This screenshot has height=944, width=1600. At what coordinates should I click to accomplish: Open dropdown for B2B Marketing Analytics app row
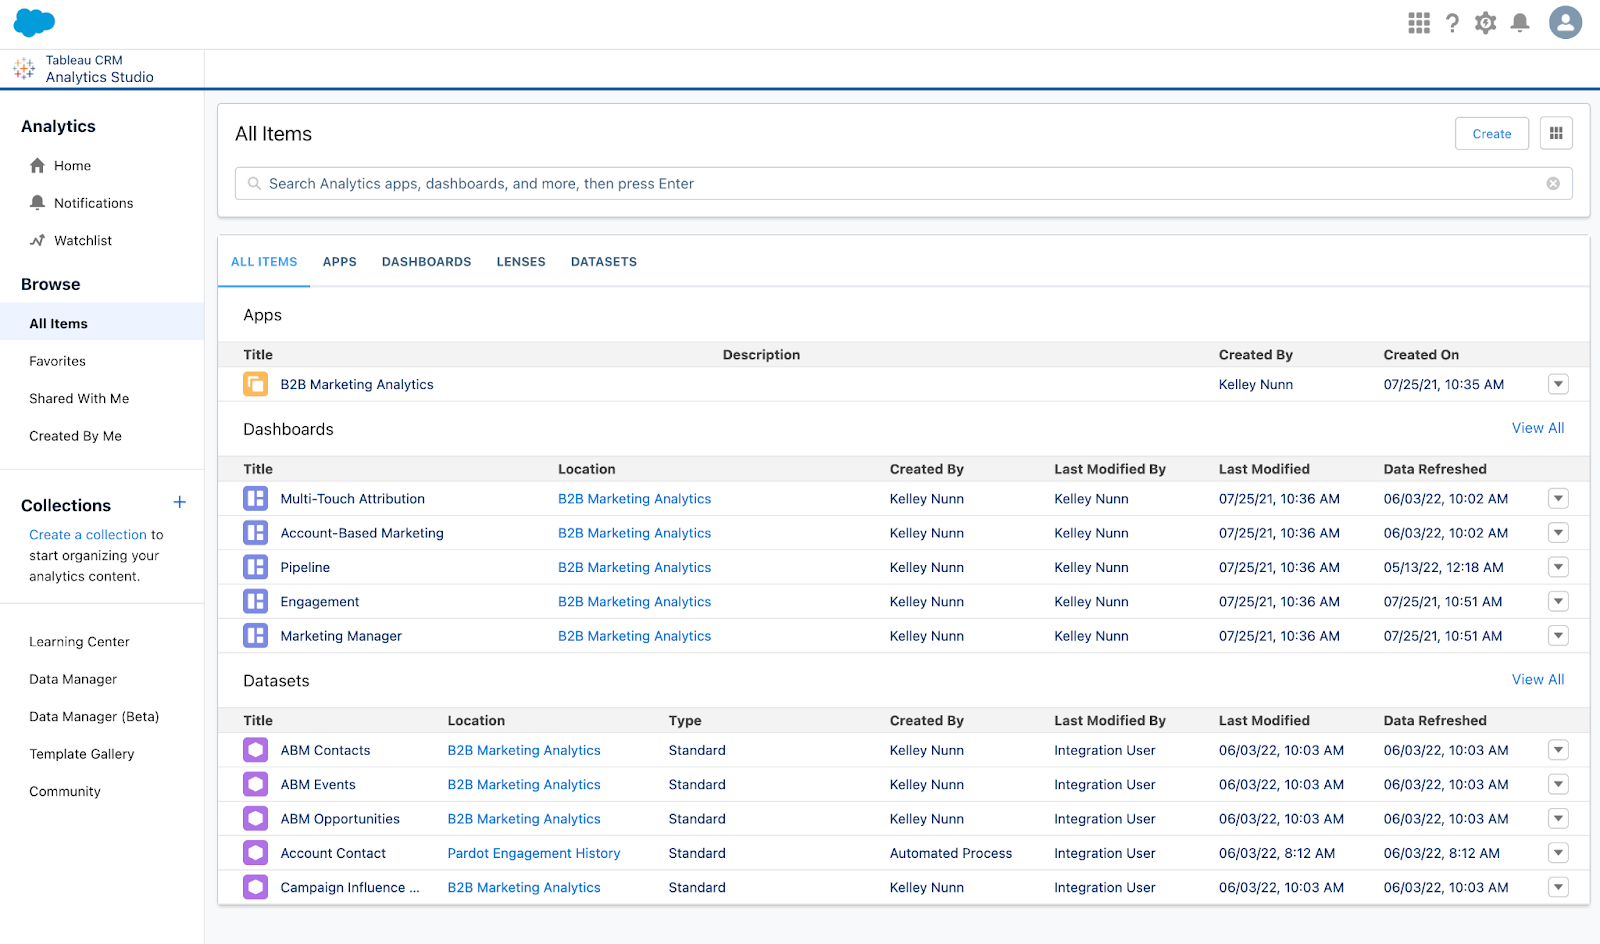(x=1558, y=384)
